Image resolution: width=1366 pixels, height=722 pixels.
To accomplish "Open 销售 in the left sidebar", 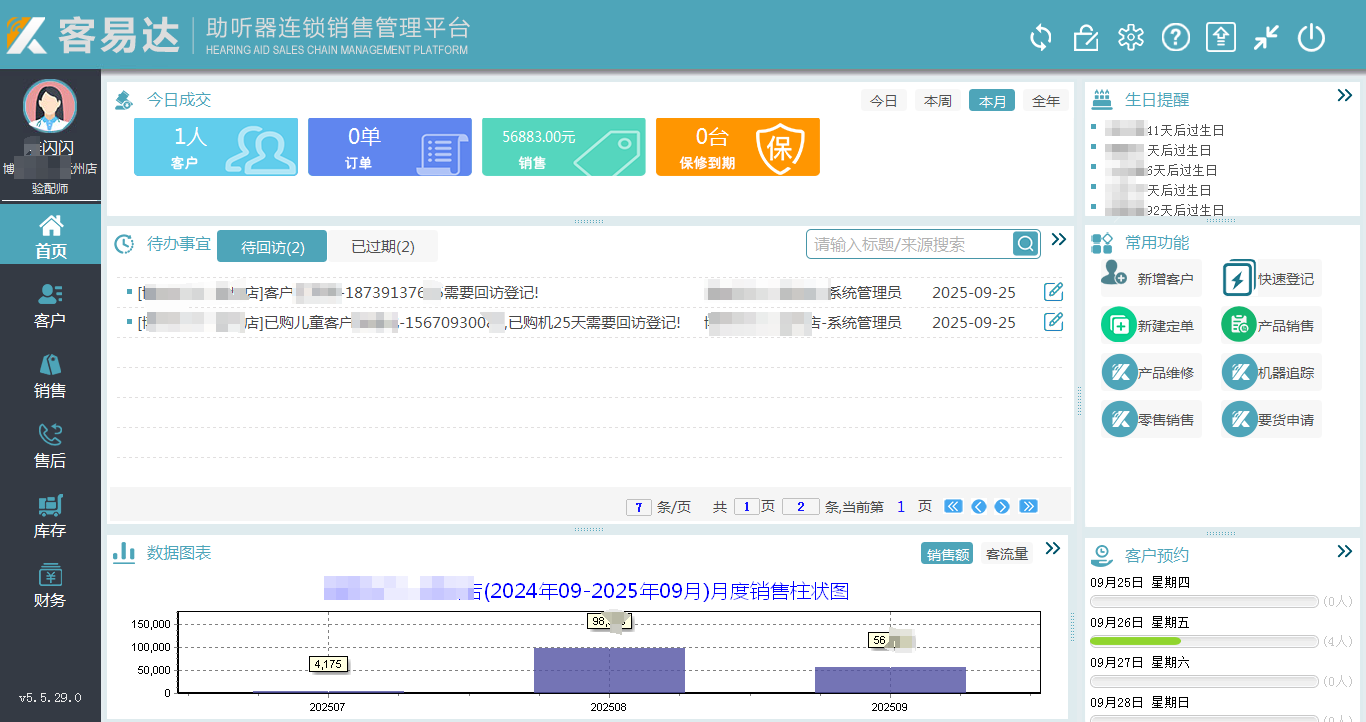I will 50,376.
